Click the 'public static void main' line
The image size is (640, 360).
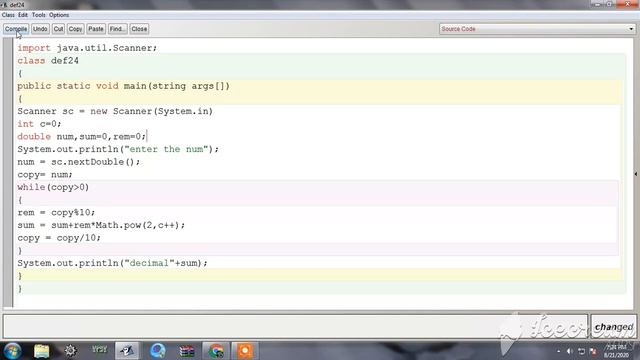coord(123,86)
